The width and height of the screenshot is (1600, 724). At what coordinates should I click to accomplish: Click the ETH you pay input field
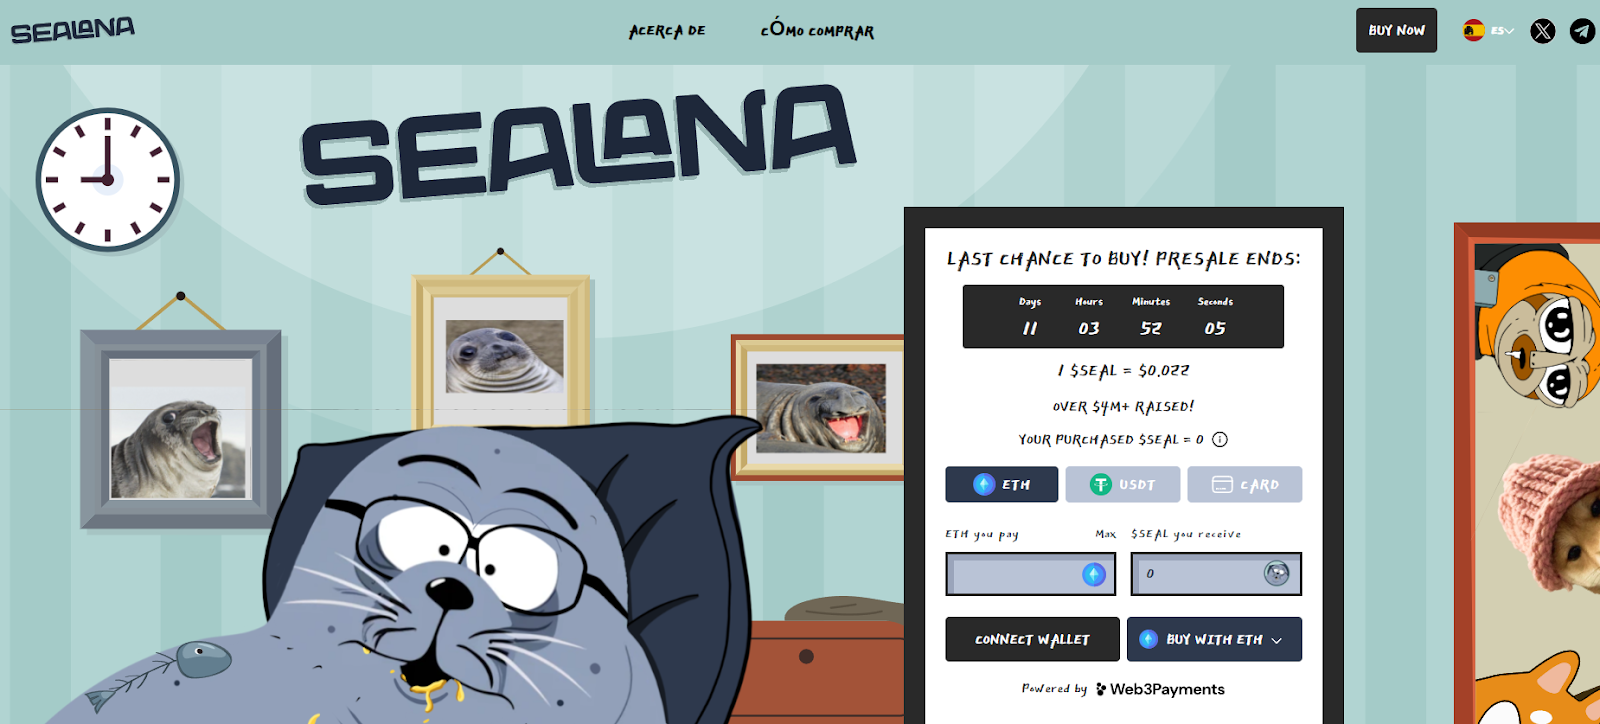(1031, 574)
